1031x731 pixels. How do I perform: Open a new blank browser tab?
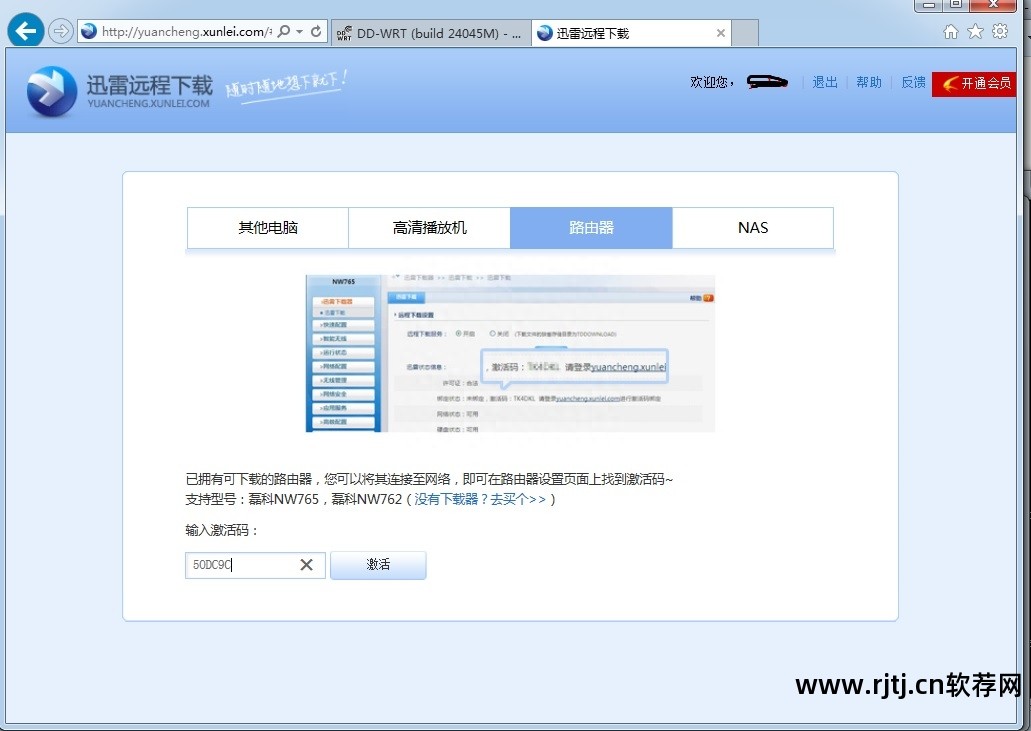click(745, 34)
